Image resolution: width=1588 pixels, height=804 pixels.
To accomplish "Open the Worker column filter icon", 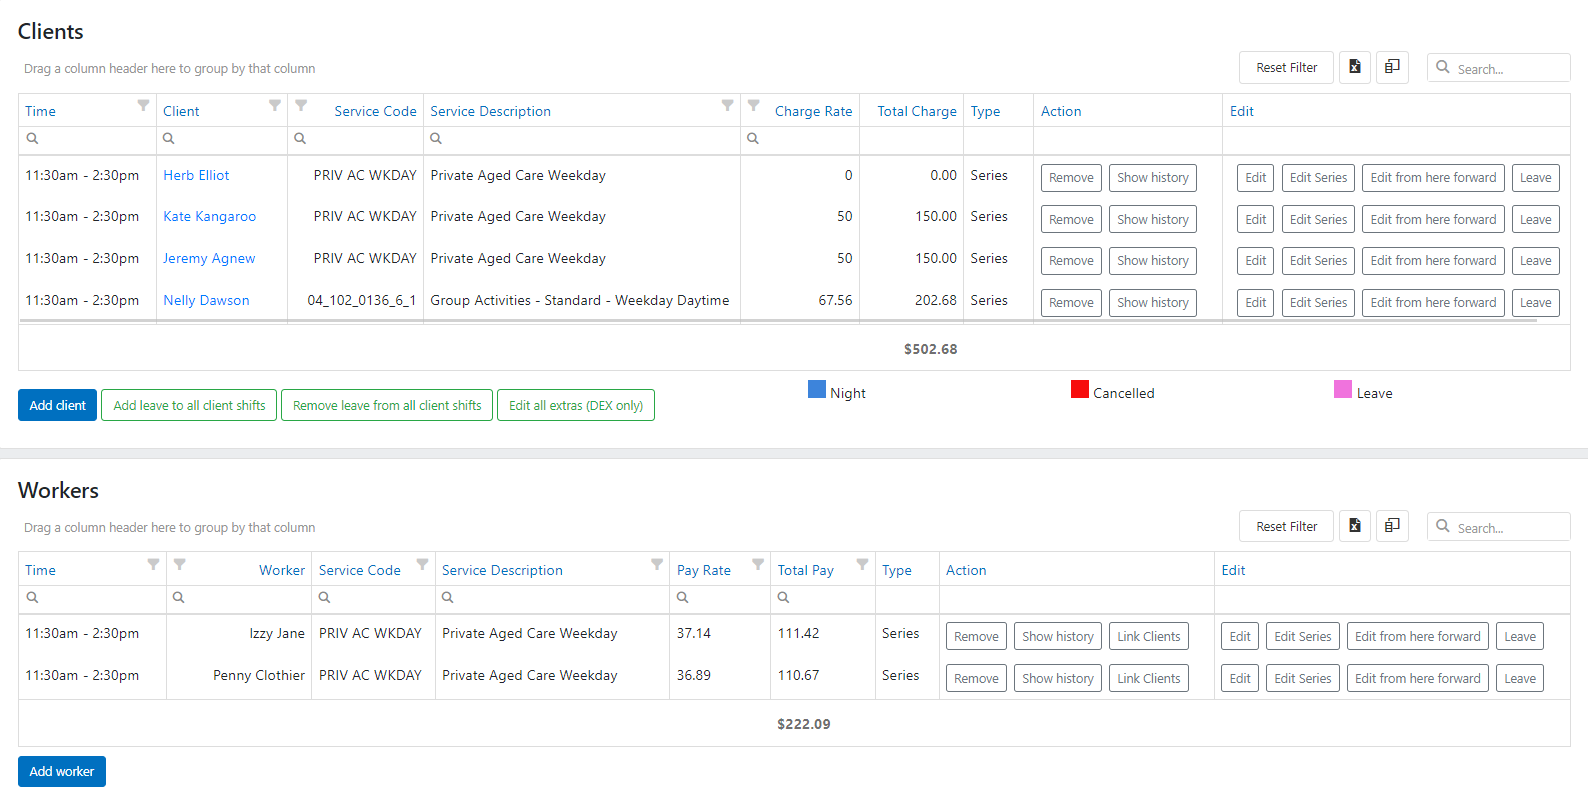I will tap(180, 564).
